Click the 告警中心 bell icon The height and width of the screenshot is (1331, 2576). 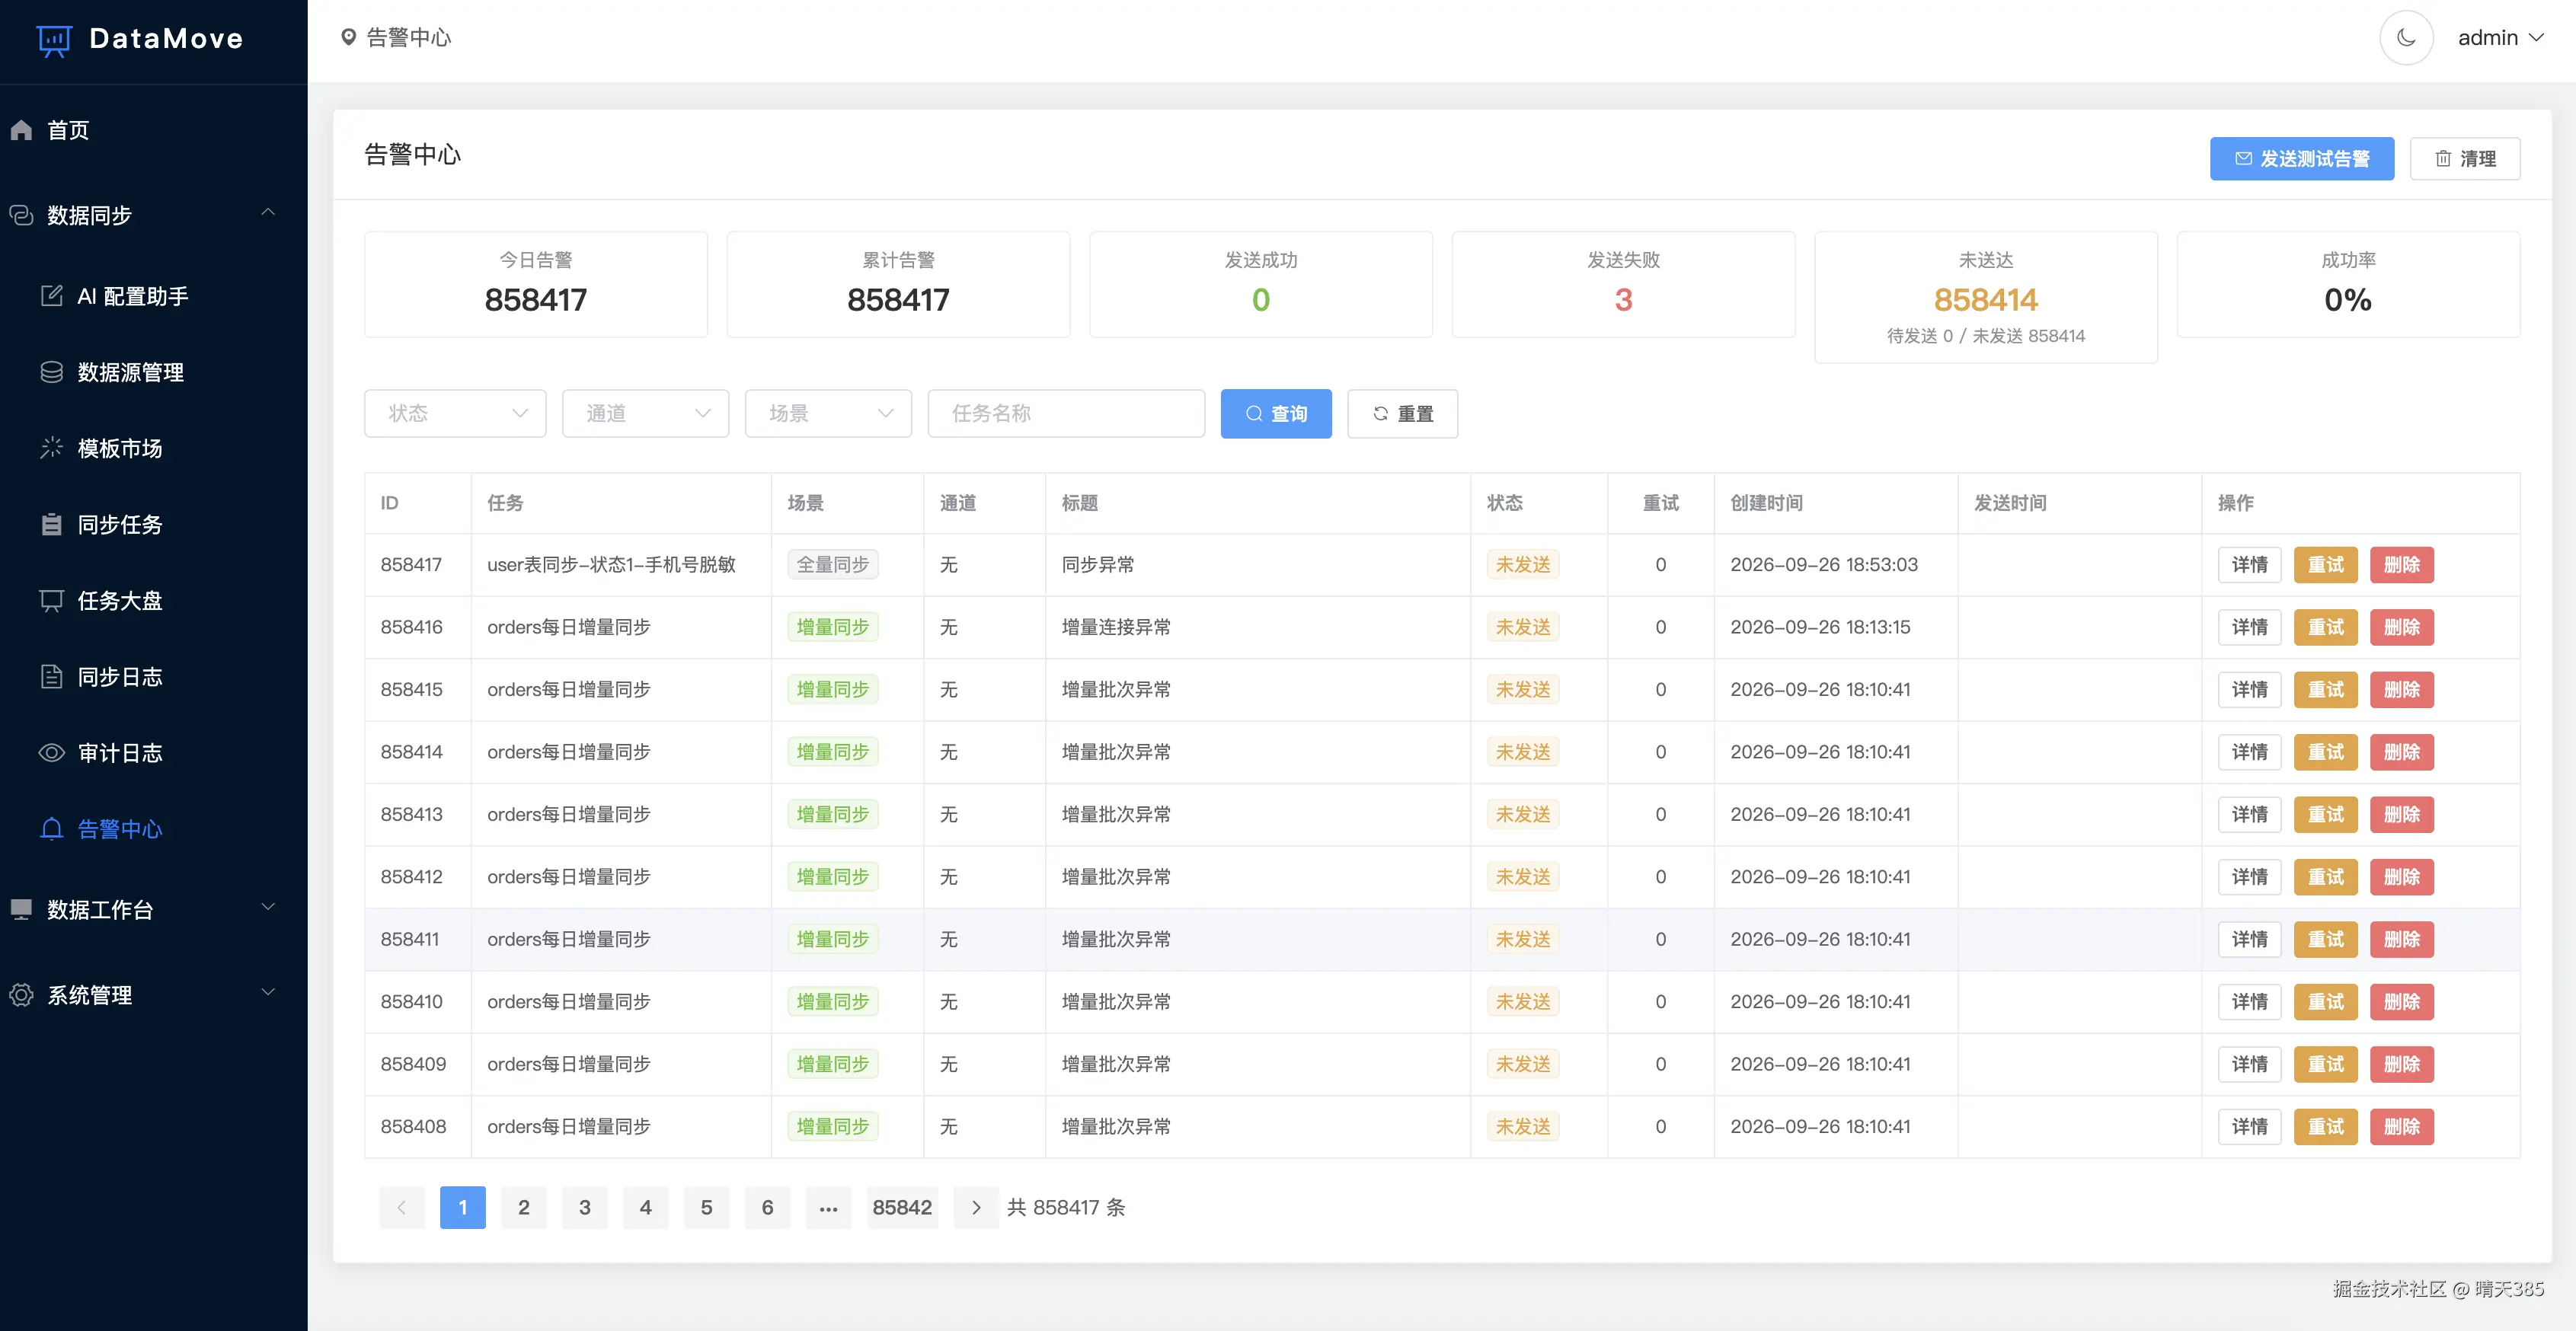tap(51, 828)
